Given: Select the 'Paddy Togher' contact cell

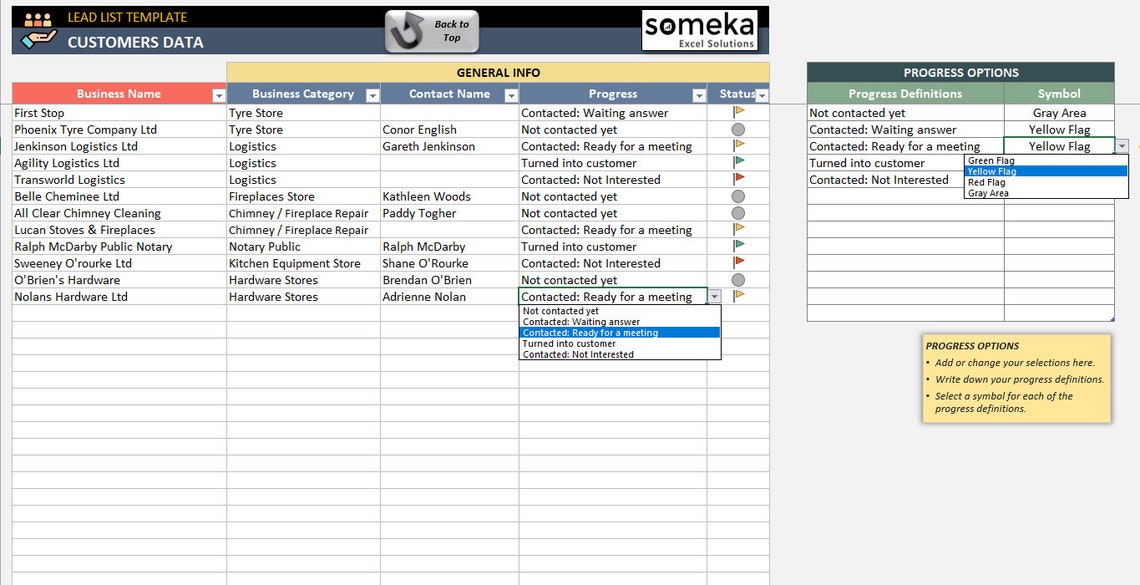Looking at the screenshot, I should point(449,213).
